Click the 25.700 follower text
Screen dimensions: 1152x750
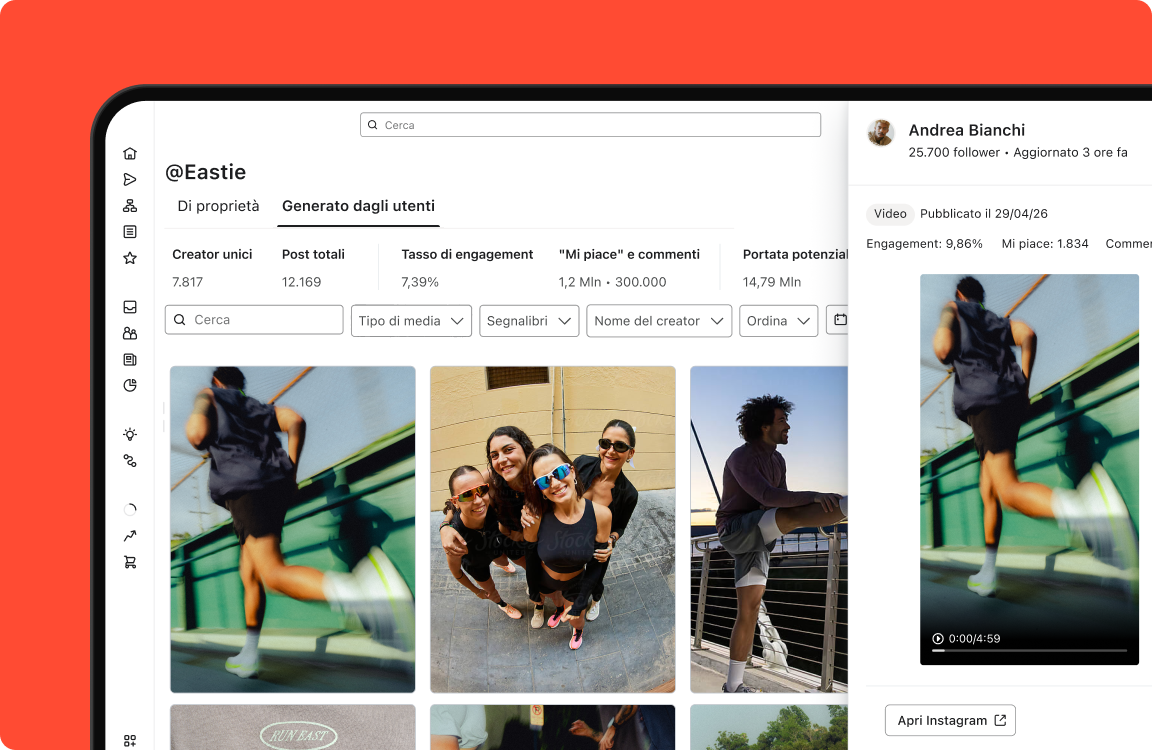[954, 153]
